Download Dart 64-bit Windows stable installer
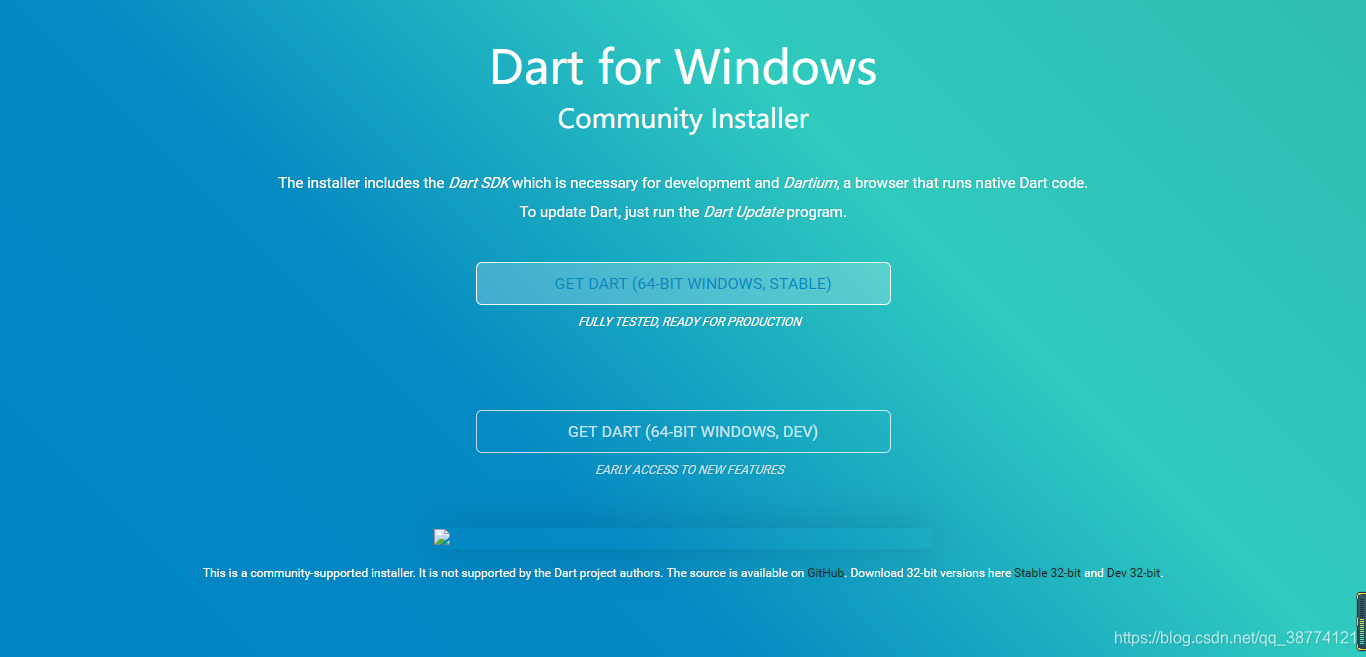 (x=683, y=283)
